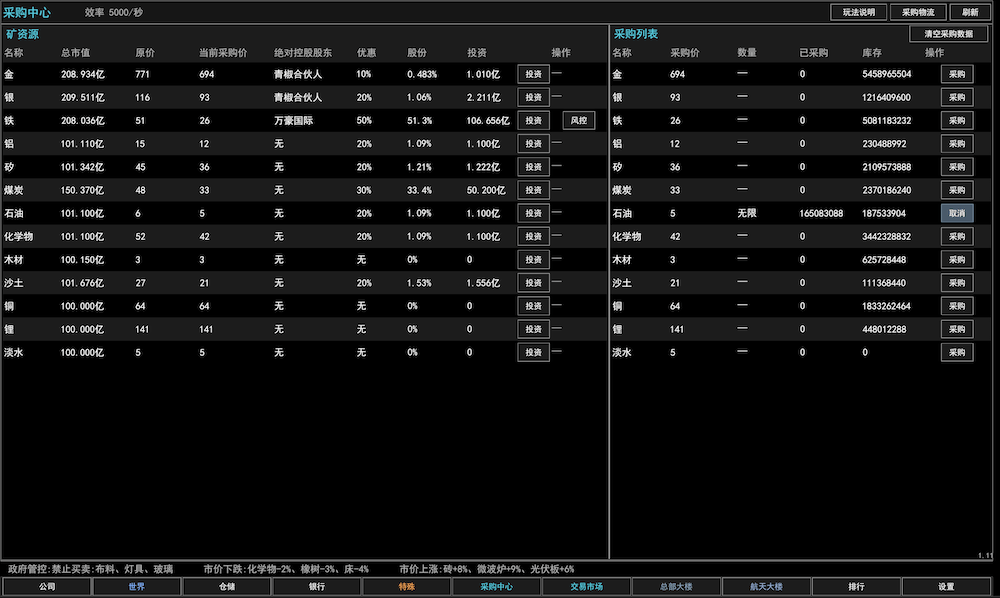Click 投资 for 锂

[533, 329]
